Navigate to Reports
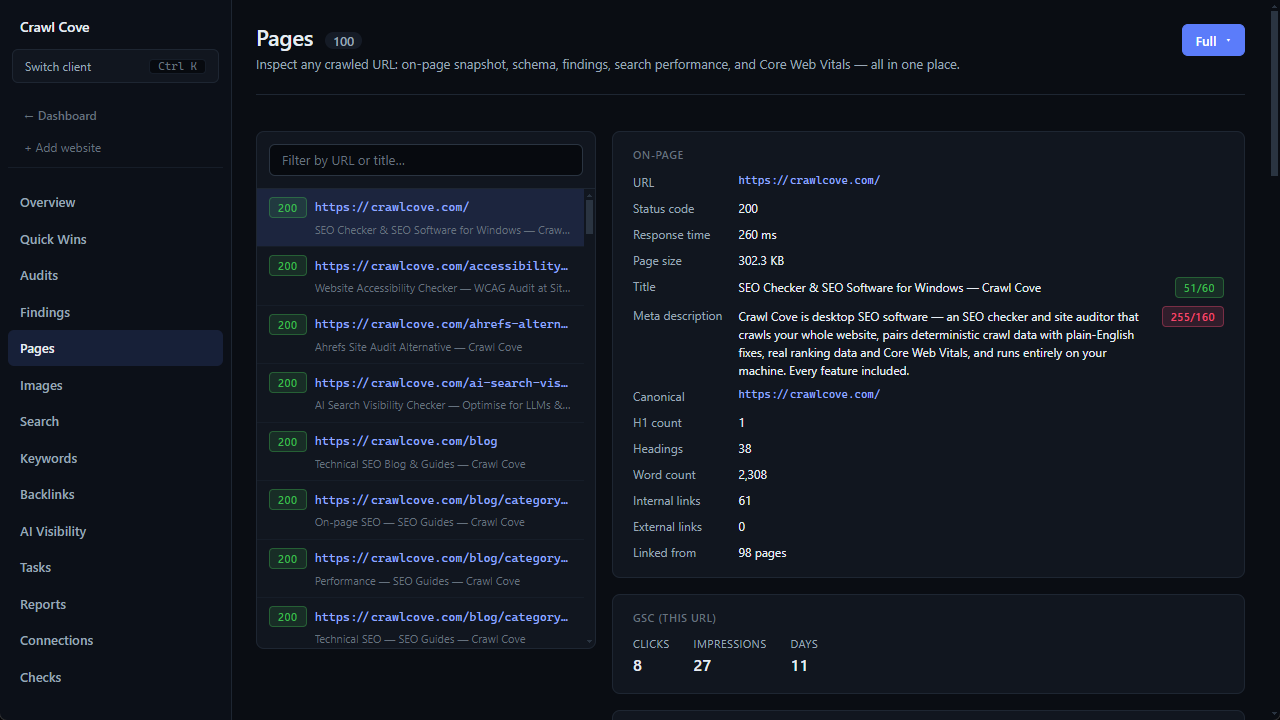 115,604
